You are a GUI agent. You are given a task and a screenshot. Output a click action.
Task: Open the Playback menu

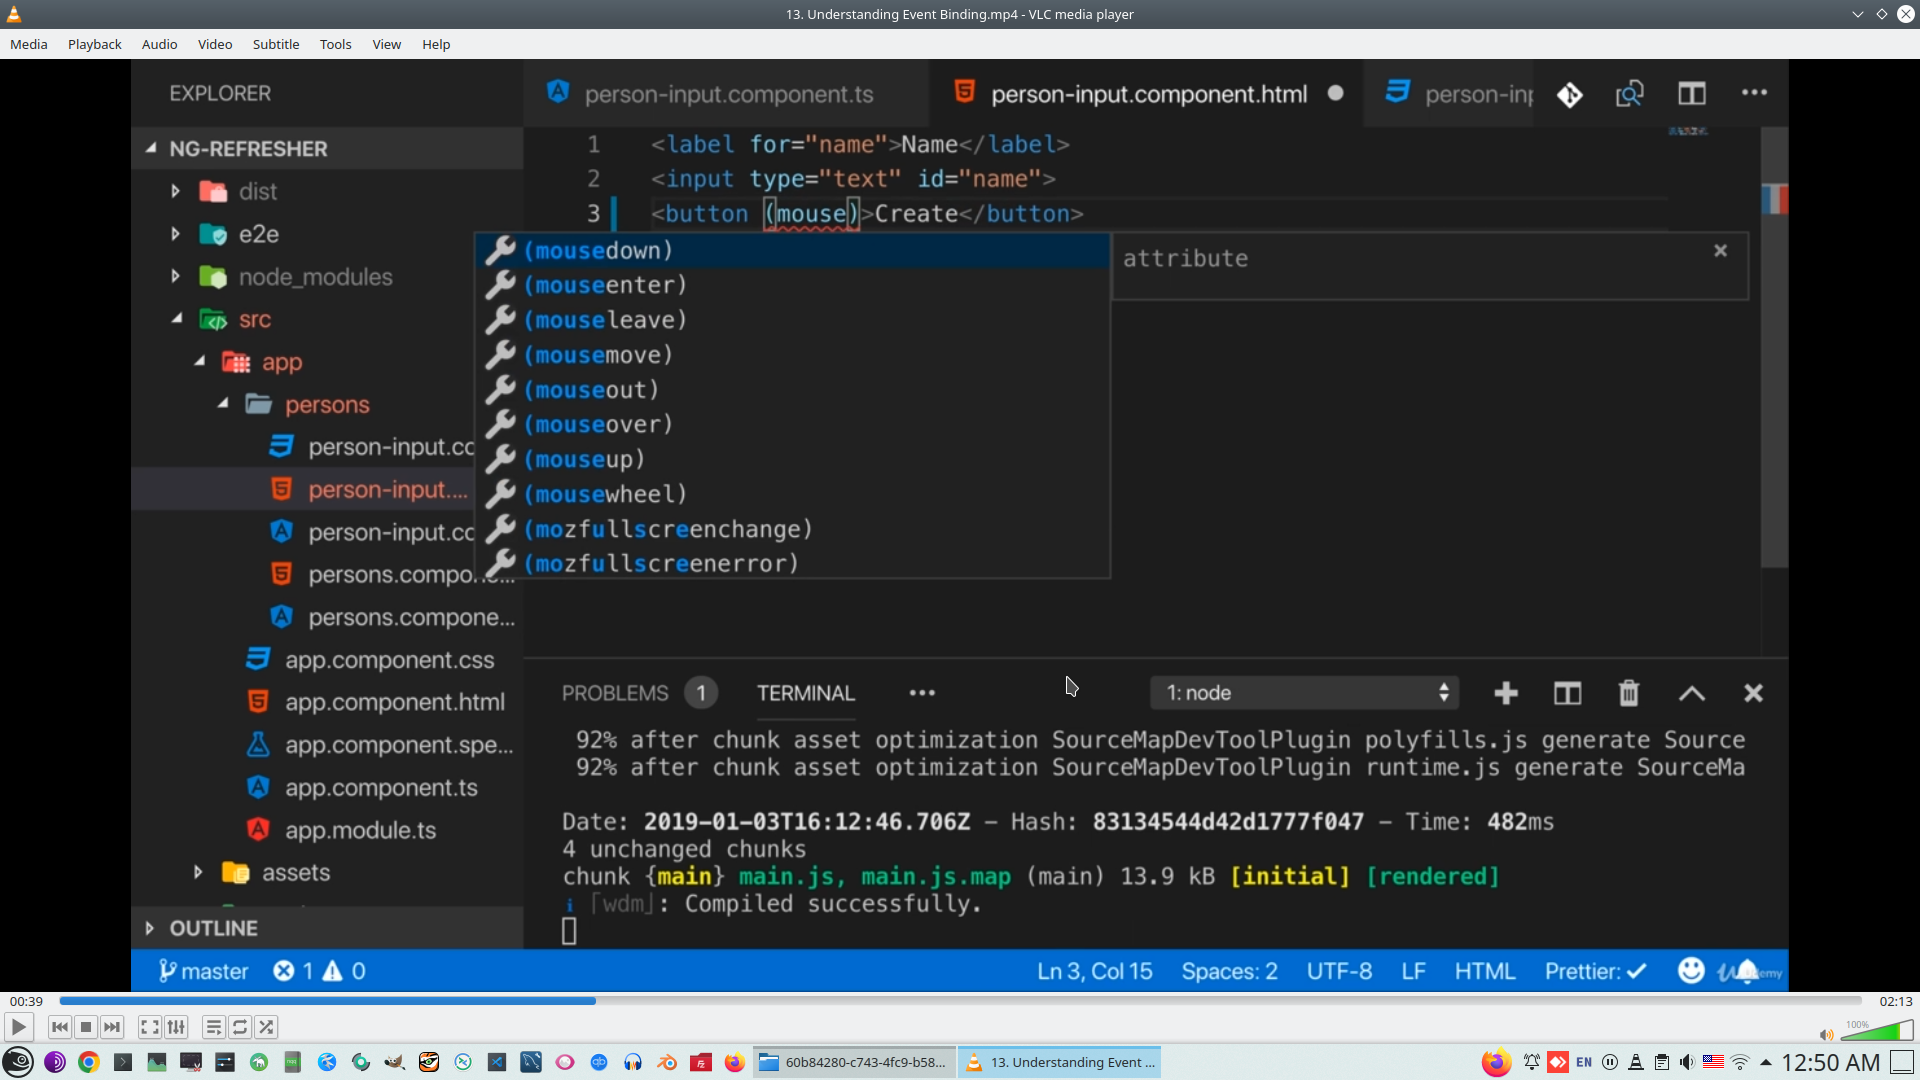coord(94,44)
